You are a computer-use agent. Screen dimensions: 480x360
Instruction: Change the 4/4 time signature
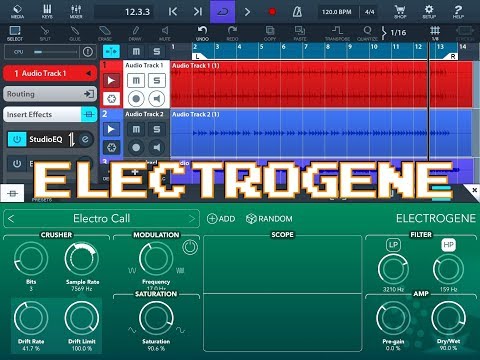[x=369, y=12]
